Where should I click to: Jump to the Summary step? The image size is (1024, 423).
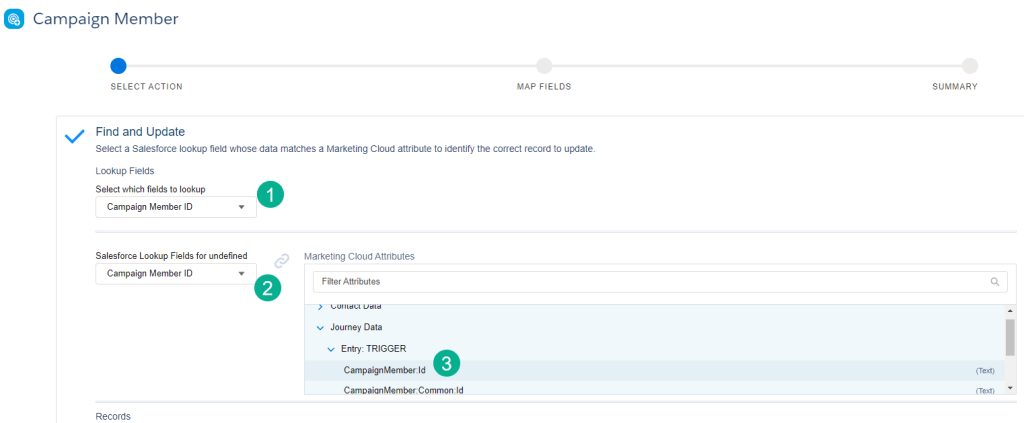pyautogui.click(x=969, y=66)
